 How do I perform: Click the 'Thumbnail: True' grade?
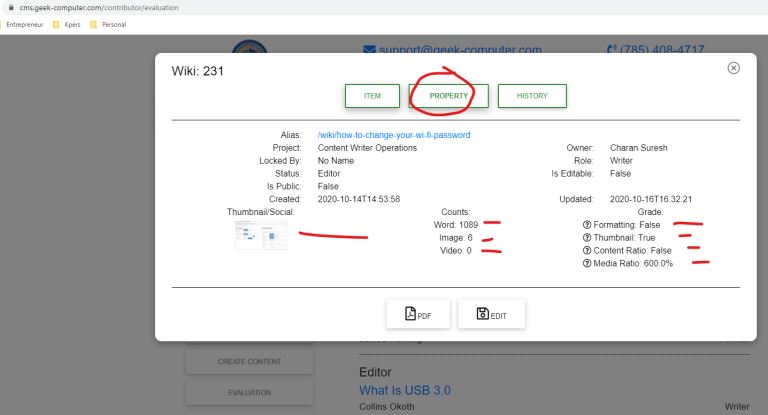(624, 238)
